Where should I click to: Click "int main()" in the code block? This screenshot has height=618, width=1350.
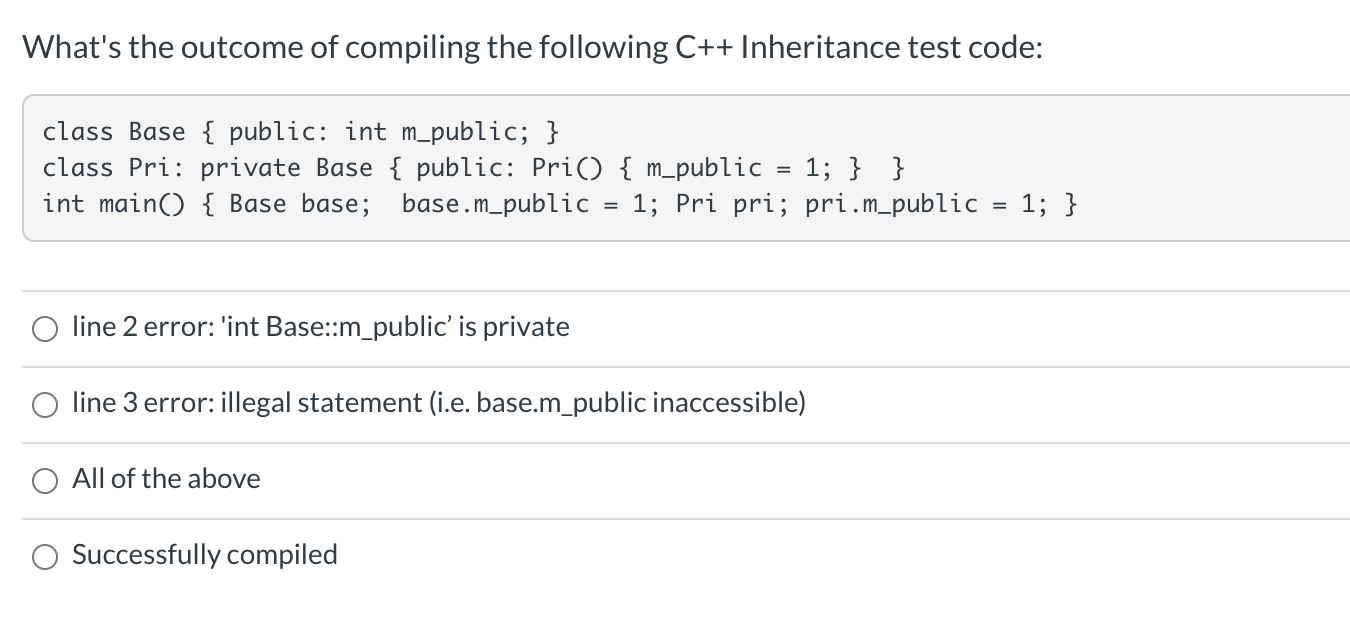pos(114,204)
